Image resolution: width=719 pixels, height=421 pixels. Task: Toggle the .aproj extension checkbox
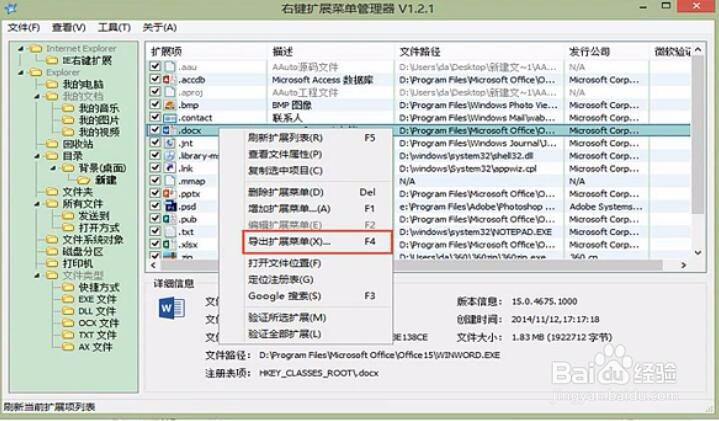(x=155, y=92)
